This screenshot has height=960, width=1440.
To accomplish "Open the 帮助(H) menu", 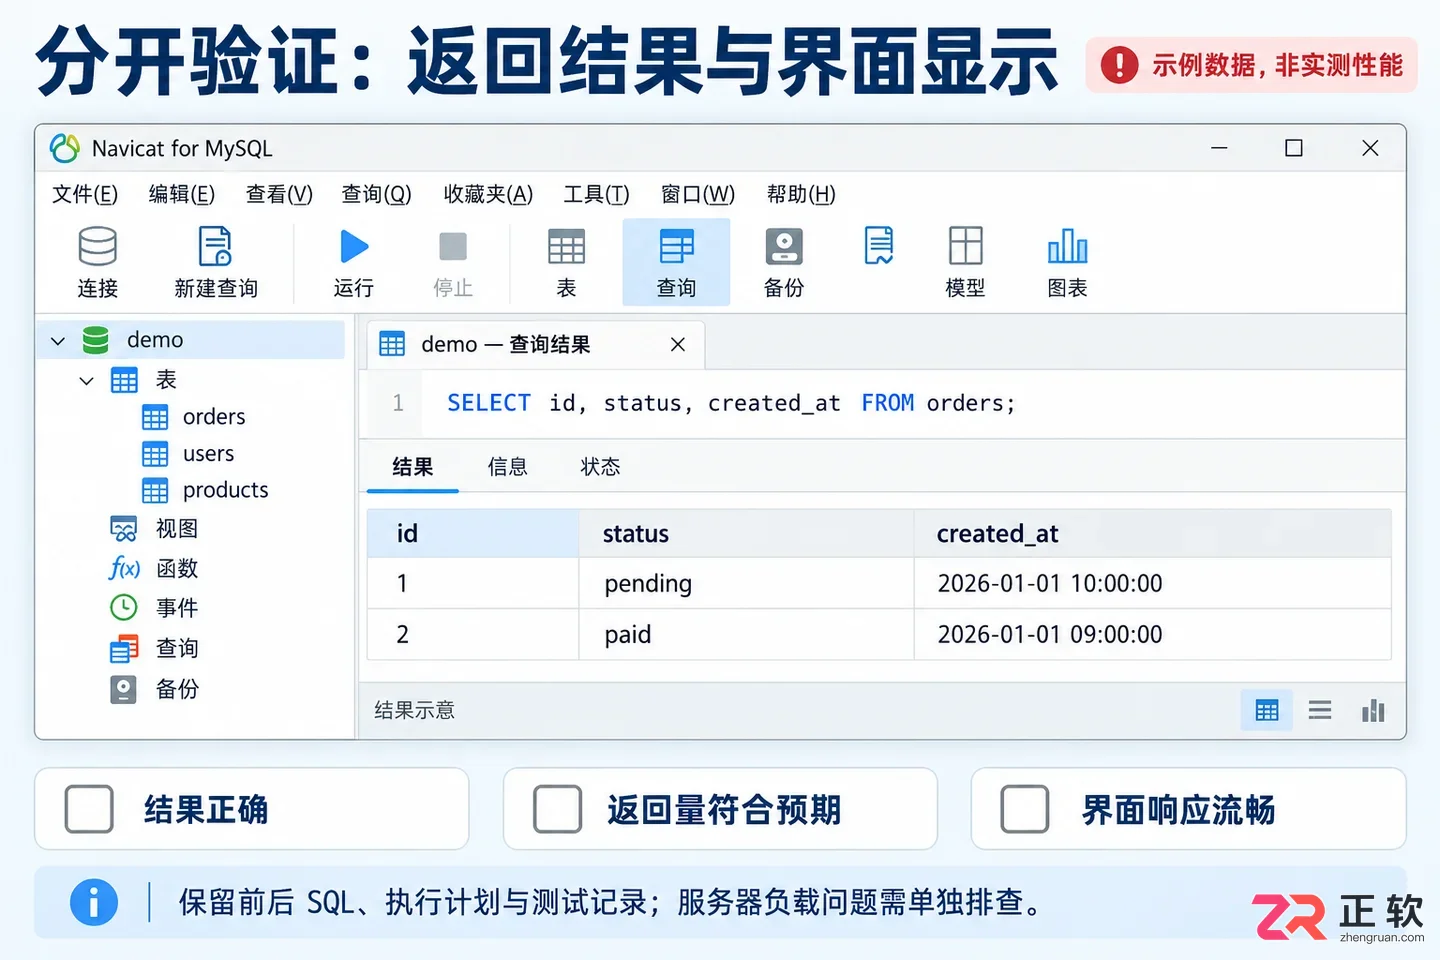I will [801, 194].
